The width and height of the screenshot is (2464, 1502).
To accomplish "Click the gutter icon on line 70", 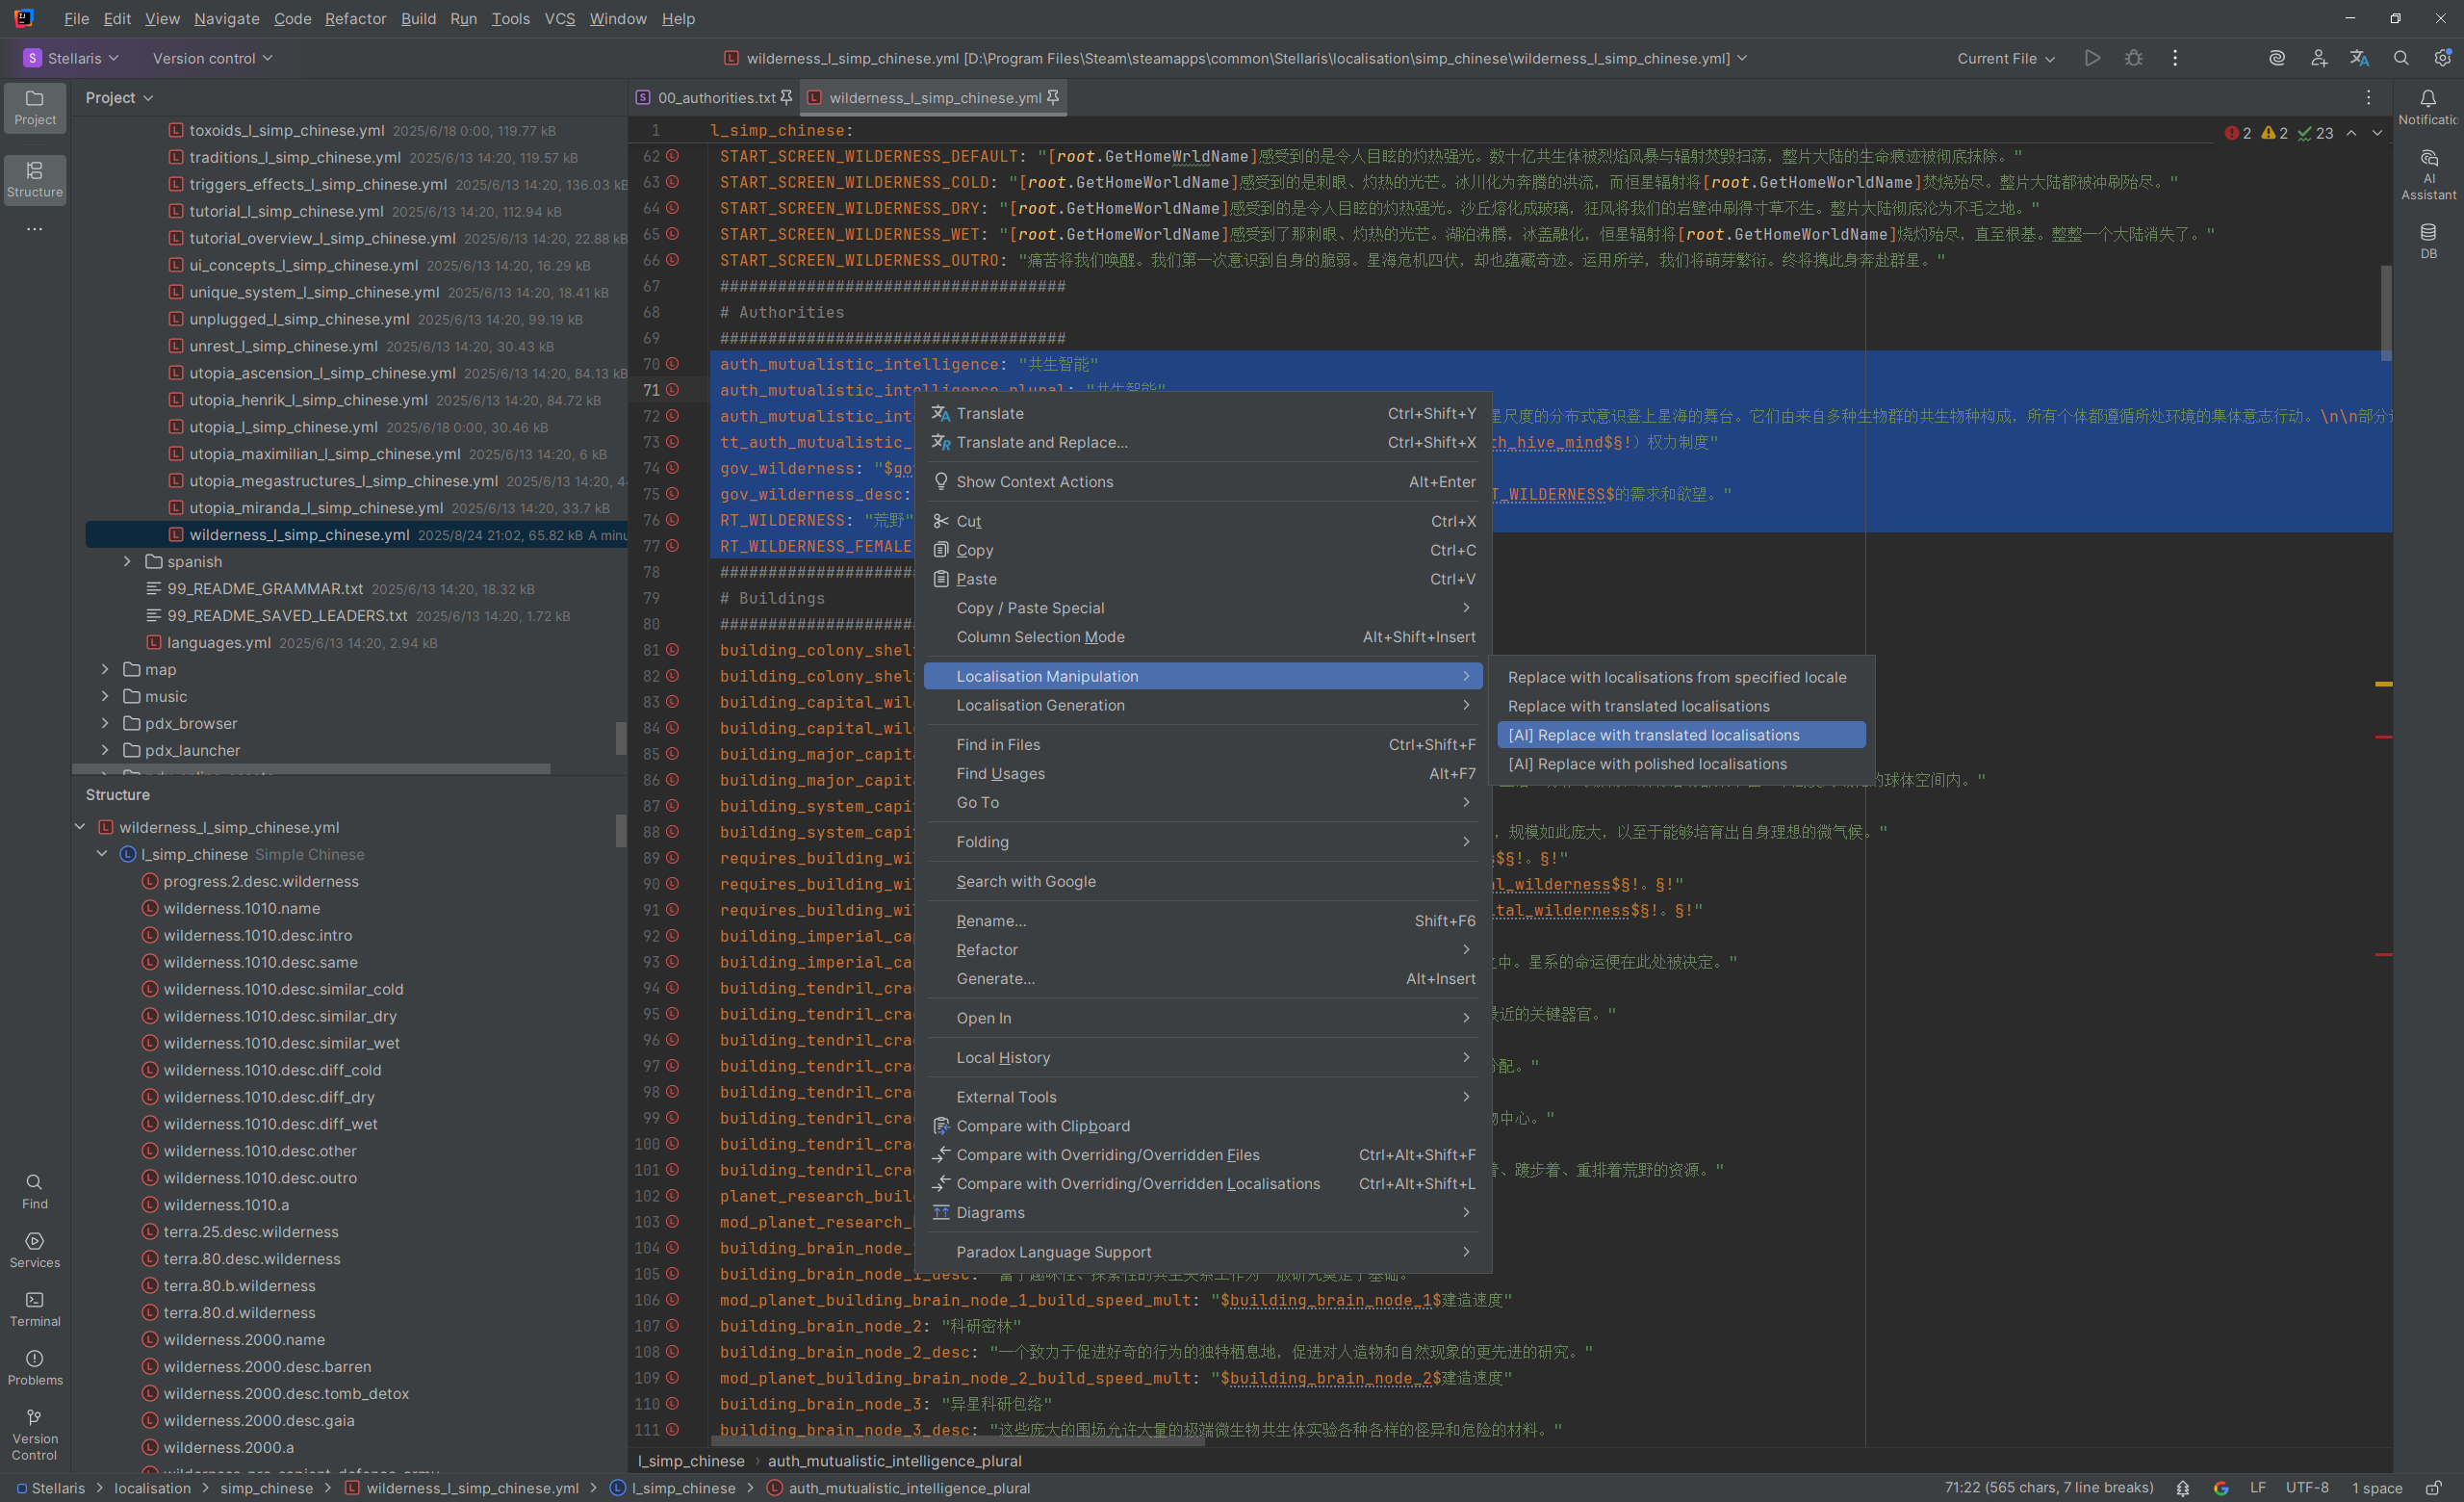I will [x=673, y=364].
